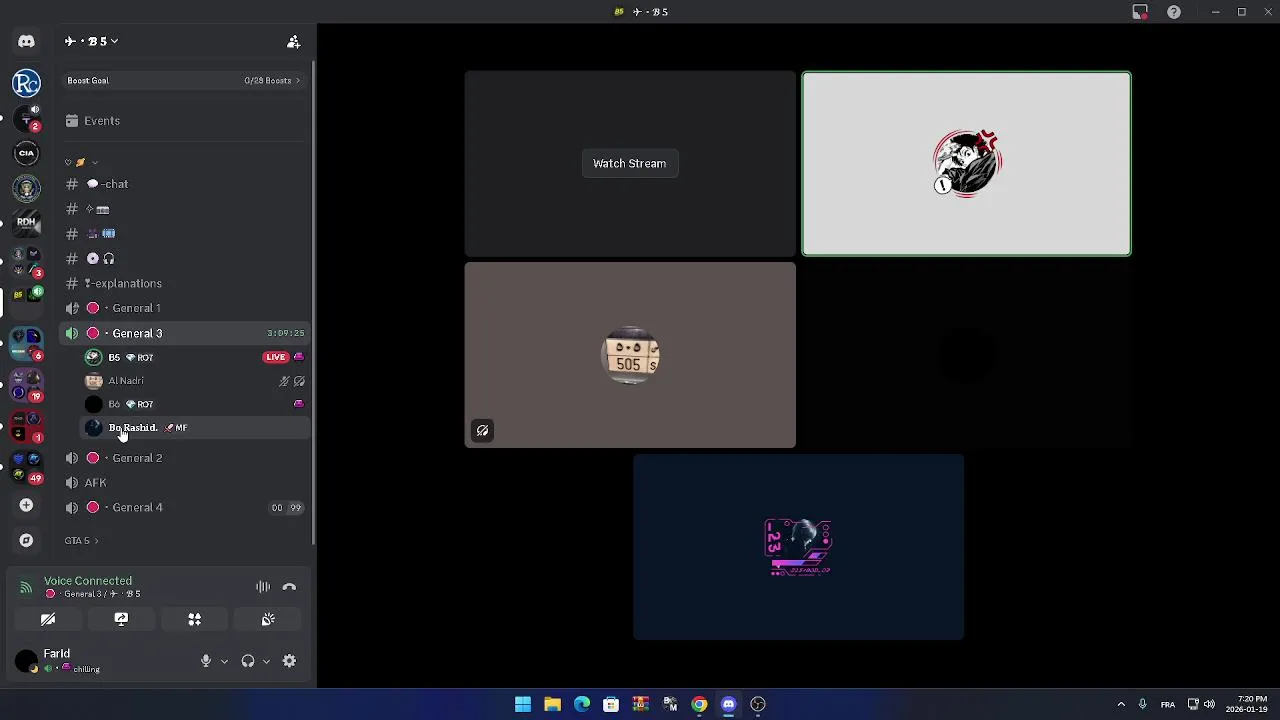The image size is (1280, 720).
Task: Open server folder with badge 19
Action: tap(26, 385)
